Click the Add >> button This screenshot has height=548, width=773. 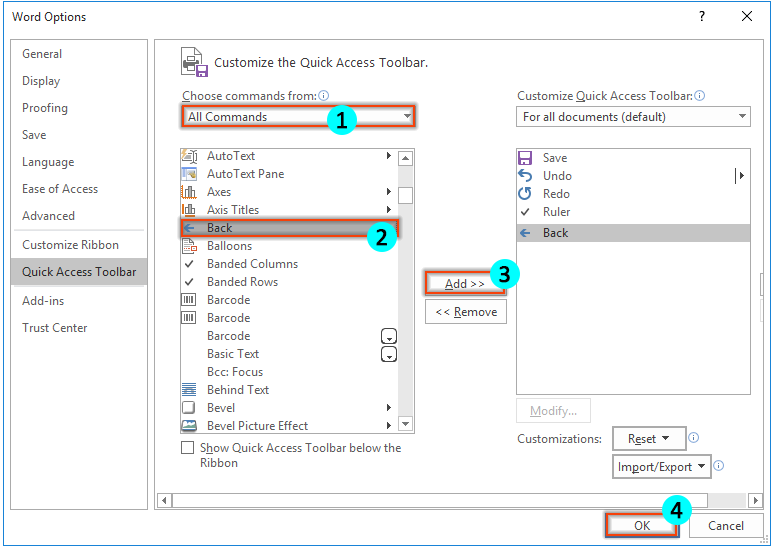pyautogui.click(x=465, y=284)
